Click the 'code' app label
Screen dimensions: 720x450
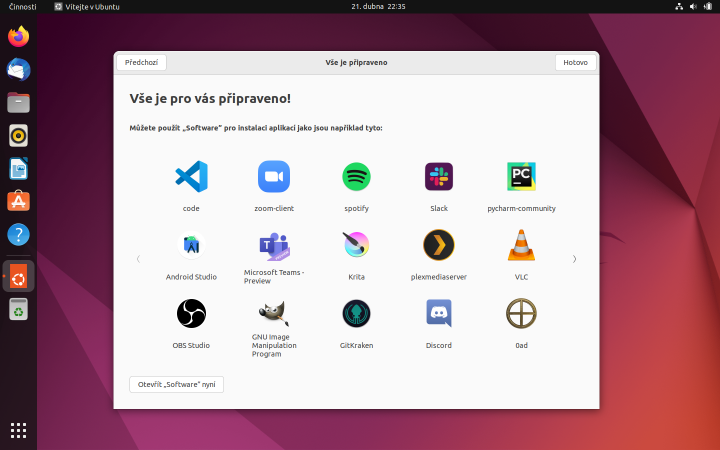[x=191, y=208]
